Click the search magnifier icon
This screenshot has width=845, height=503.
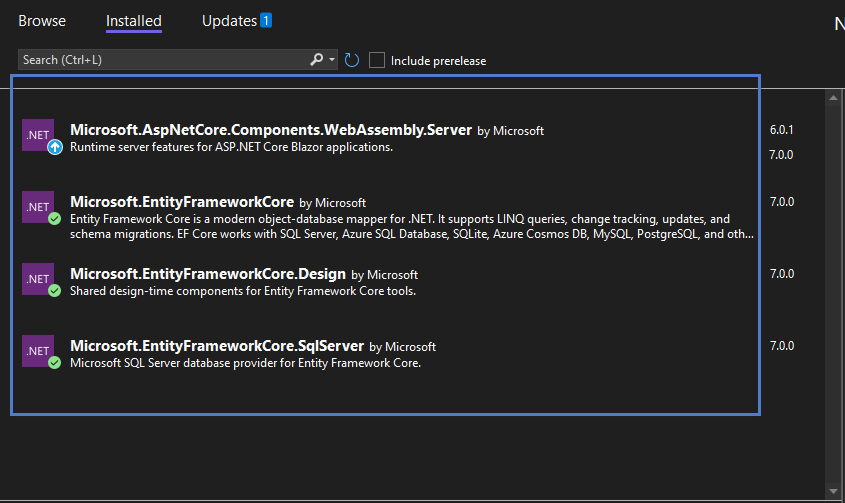click(317, 59)
